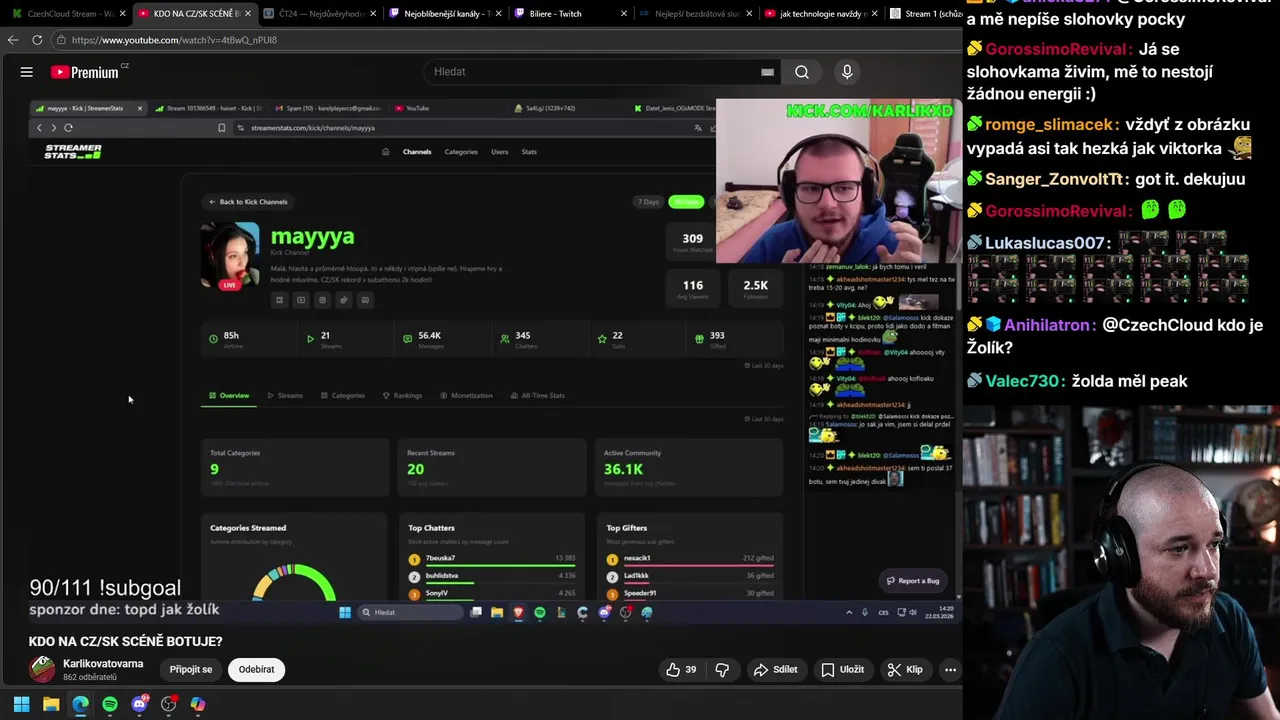The width and height of the screenshot is (1280, 720).
Task: Open Karlikovatovarna channel name link
Action: coord(103,664)
